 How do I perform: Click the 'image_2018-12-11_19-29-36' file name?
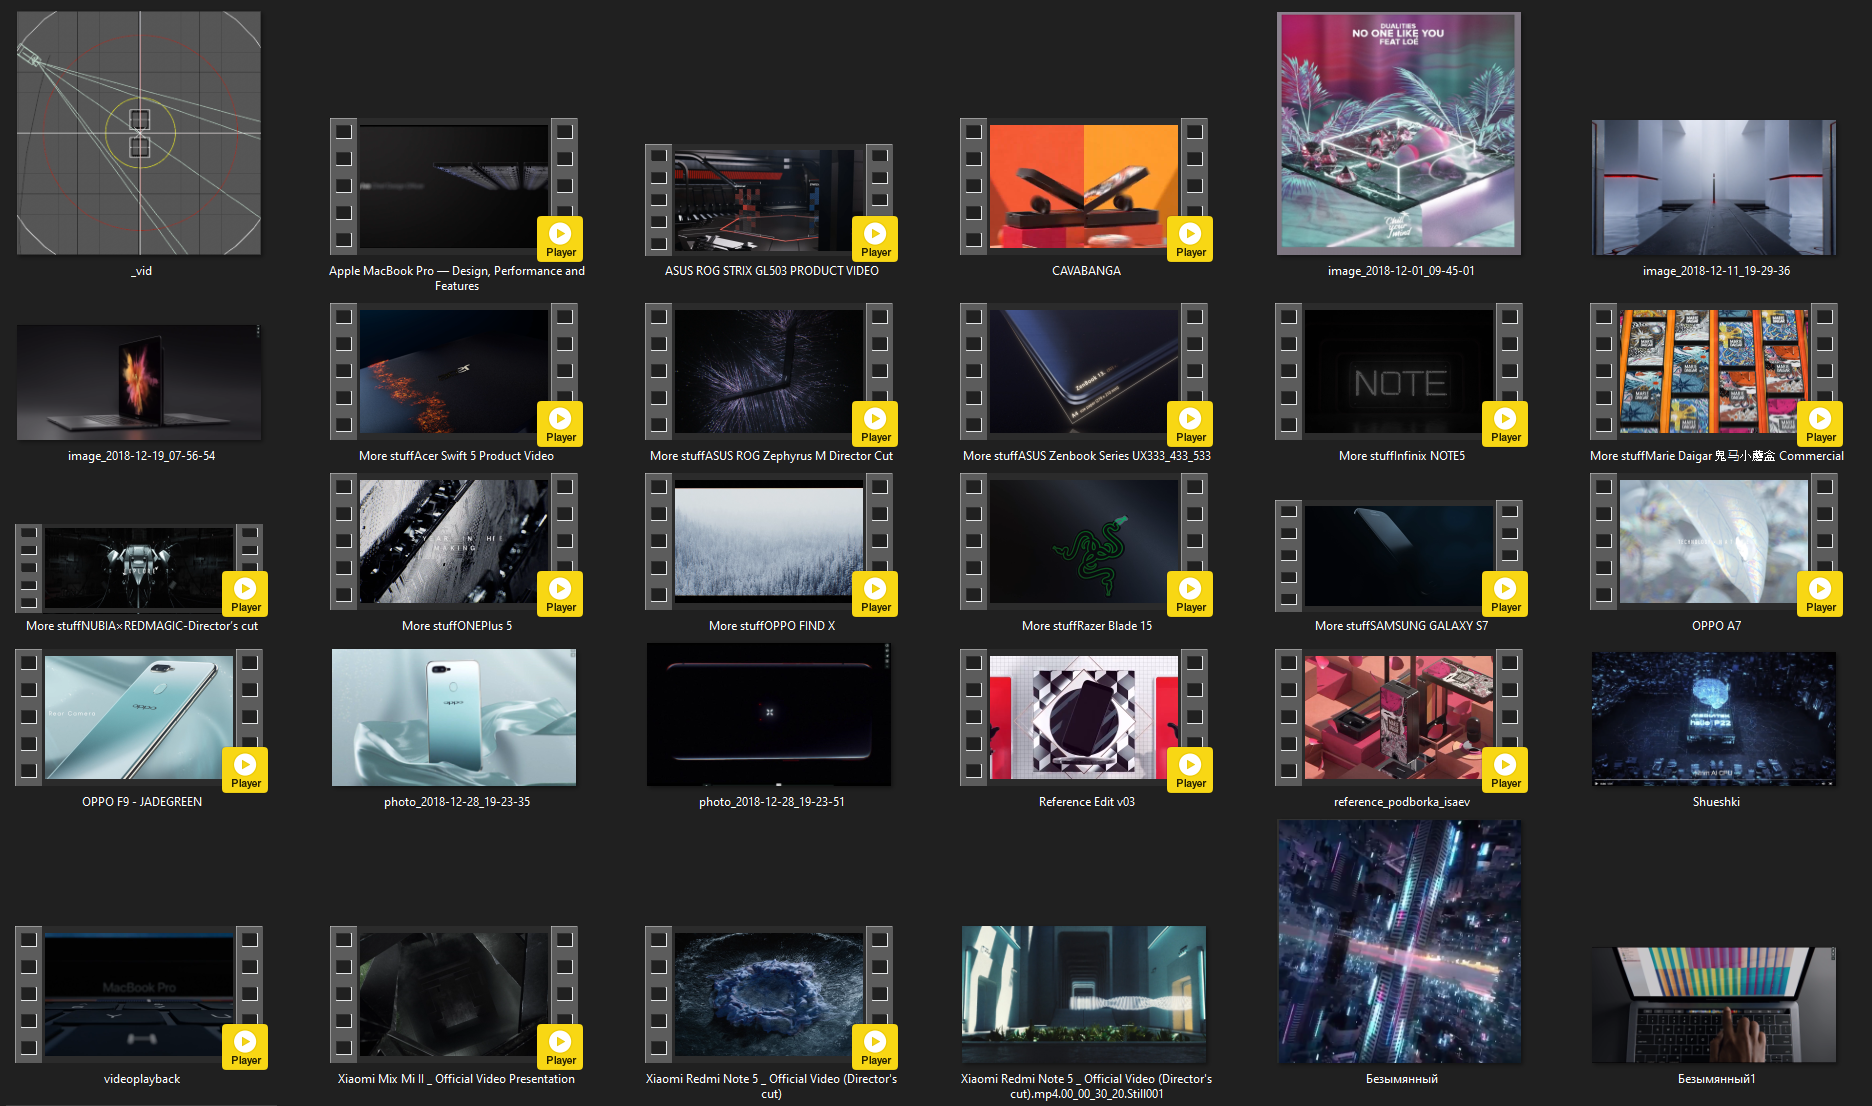coord(1716,271)
